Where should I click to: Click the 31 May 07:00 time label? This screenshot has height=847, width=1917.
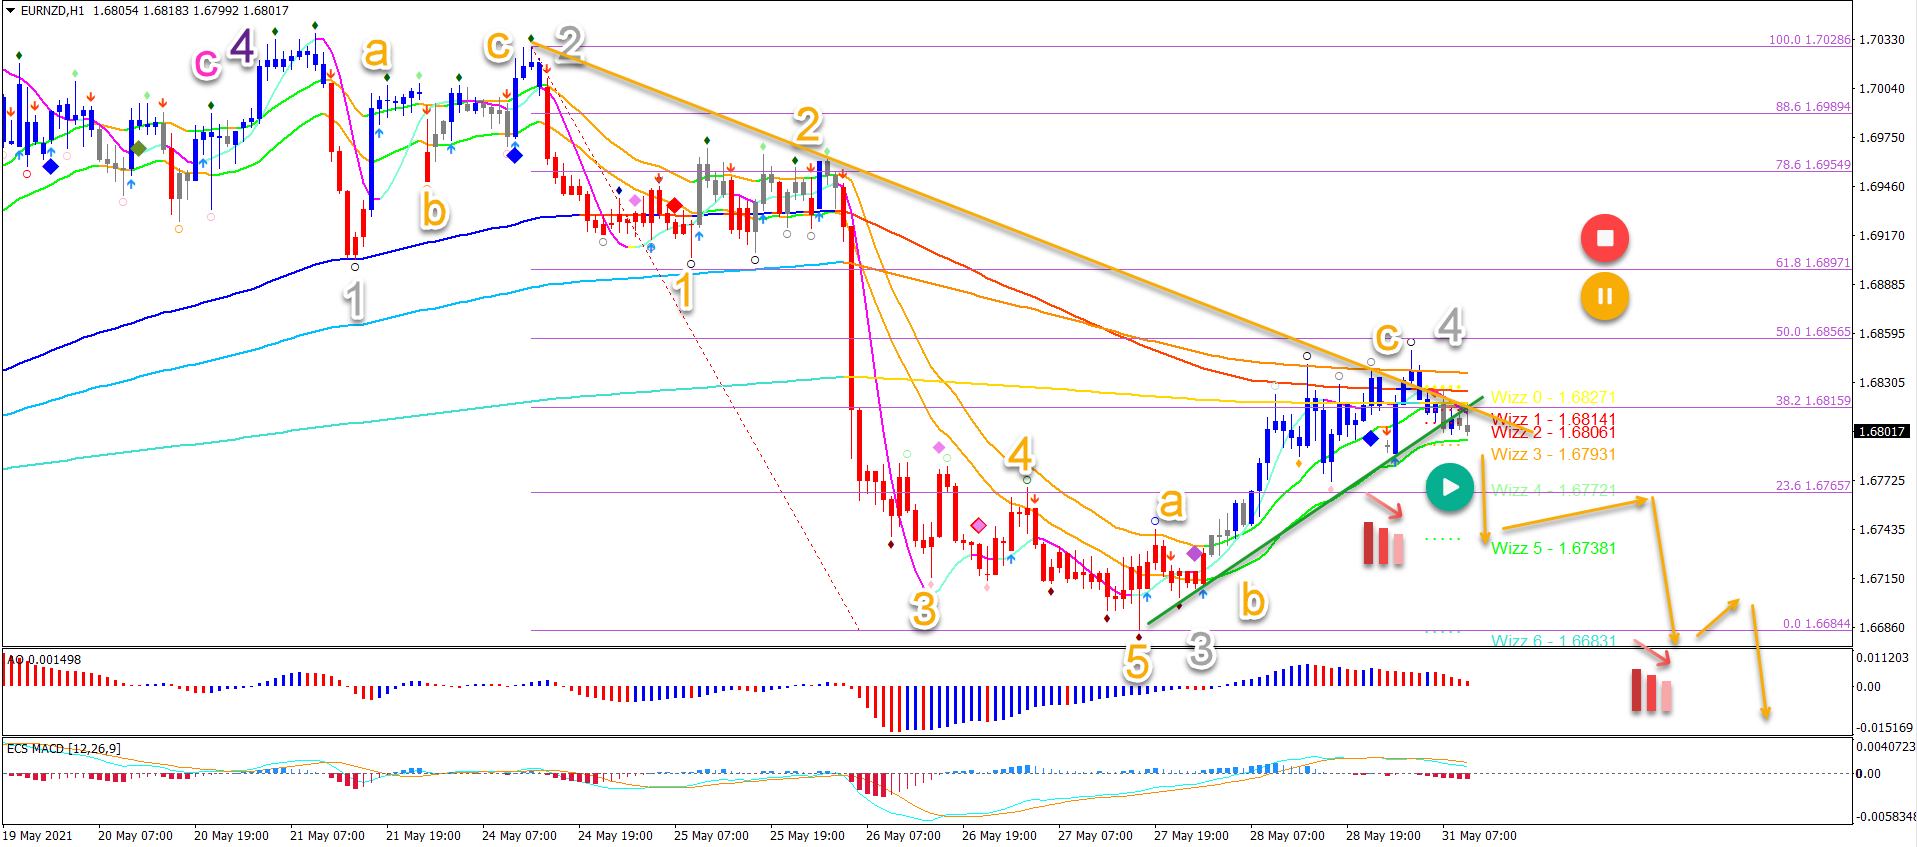(x=1479, y=836)
